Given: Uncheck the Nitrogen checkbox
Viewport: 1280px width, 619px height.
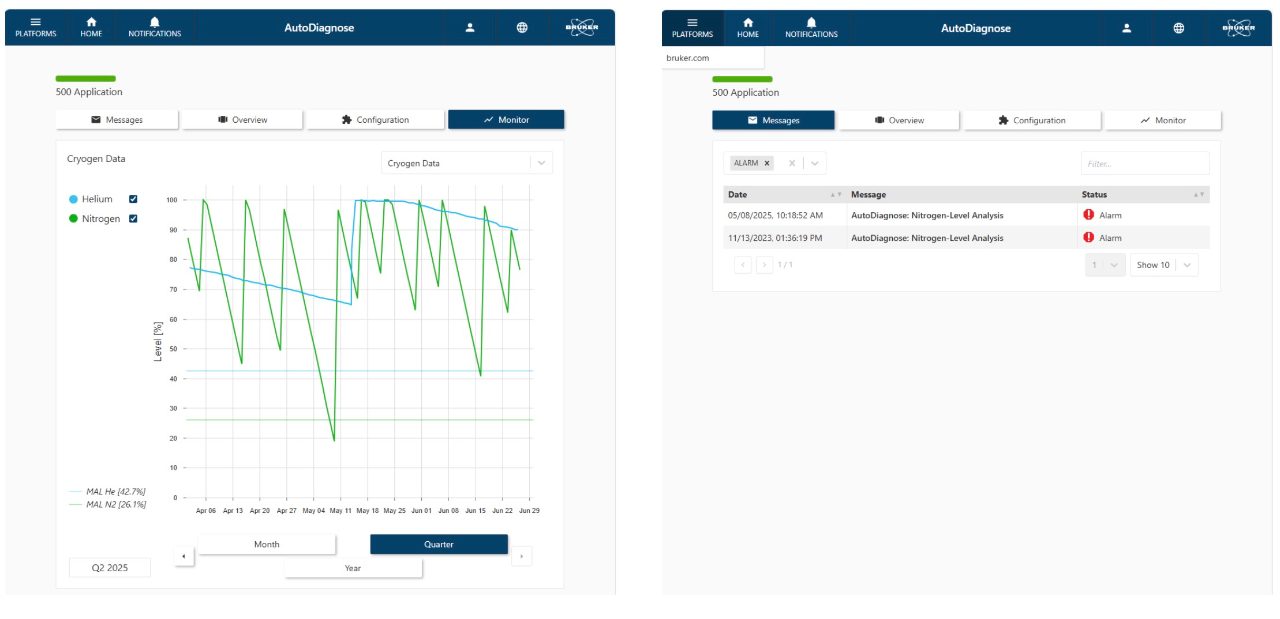Looking at the screenshot, I should coord(133,218).
